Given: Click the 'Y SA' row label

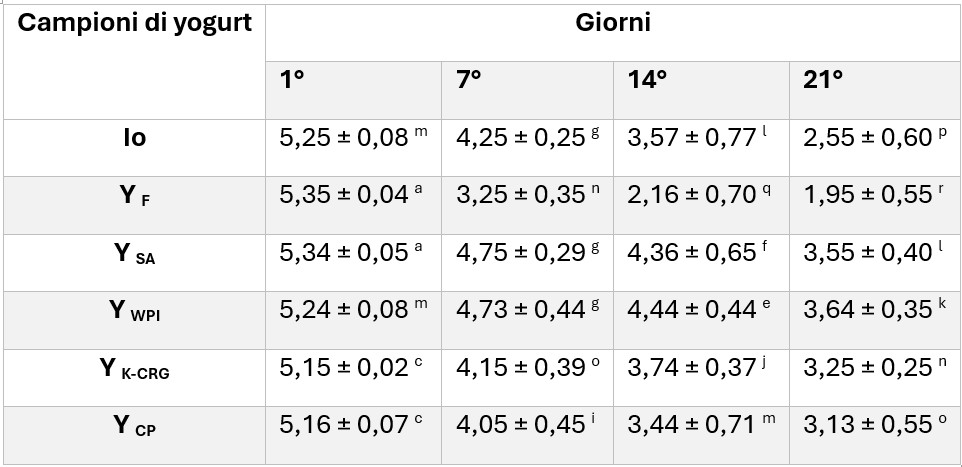Looking at the screenshot, I should [134, 263].
